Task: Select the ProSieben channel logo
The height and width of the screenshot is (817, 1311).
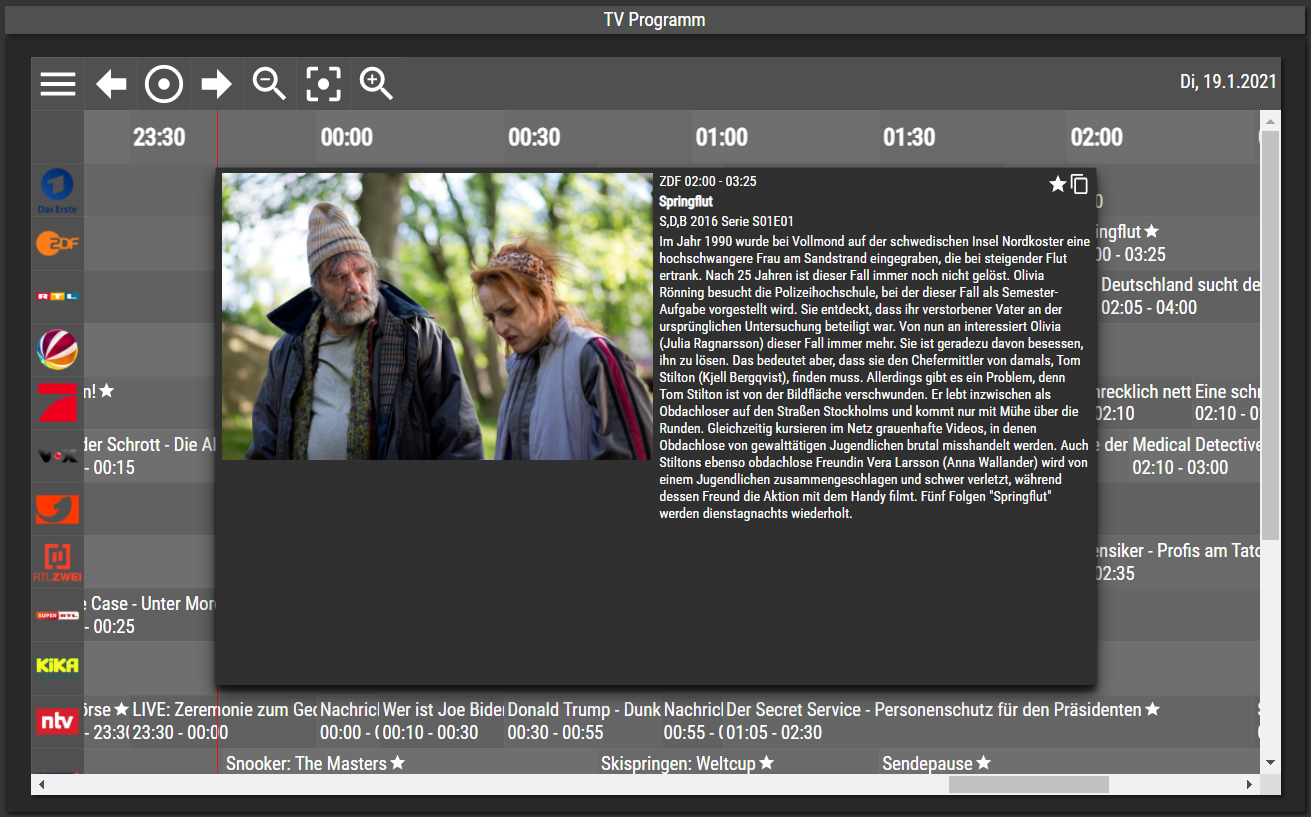Action: (57, 402)
